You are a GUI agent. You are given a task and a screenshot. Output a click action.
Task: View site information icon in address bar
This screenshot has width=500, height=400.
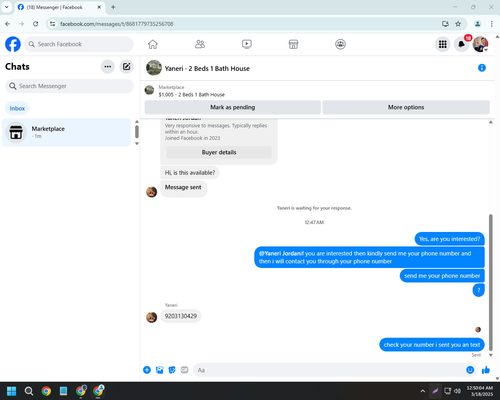coord(52,24)
